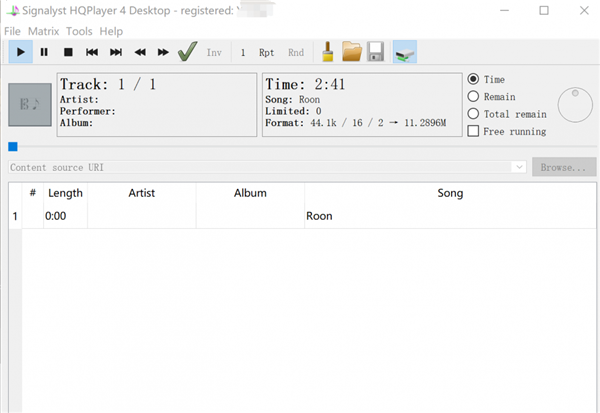
Task: Select the Time radio button
Action: [473, 79]
